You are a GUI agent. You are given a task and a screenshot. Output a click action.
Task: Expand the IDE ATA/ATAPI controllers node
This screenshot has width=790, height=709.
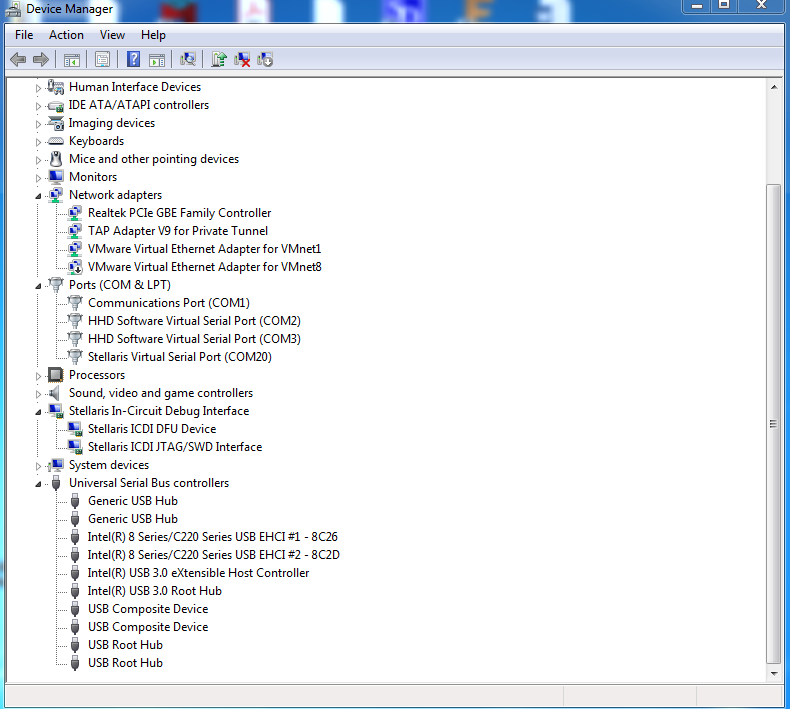[38, 106]
